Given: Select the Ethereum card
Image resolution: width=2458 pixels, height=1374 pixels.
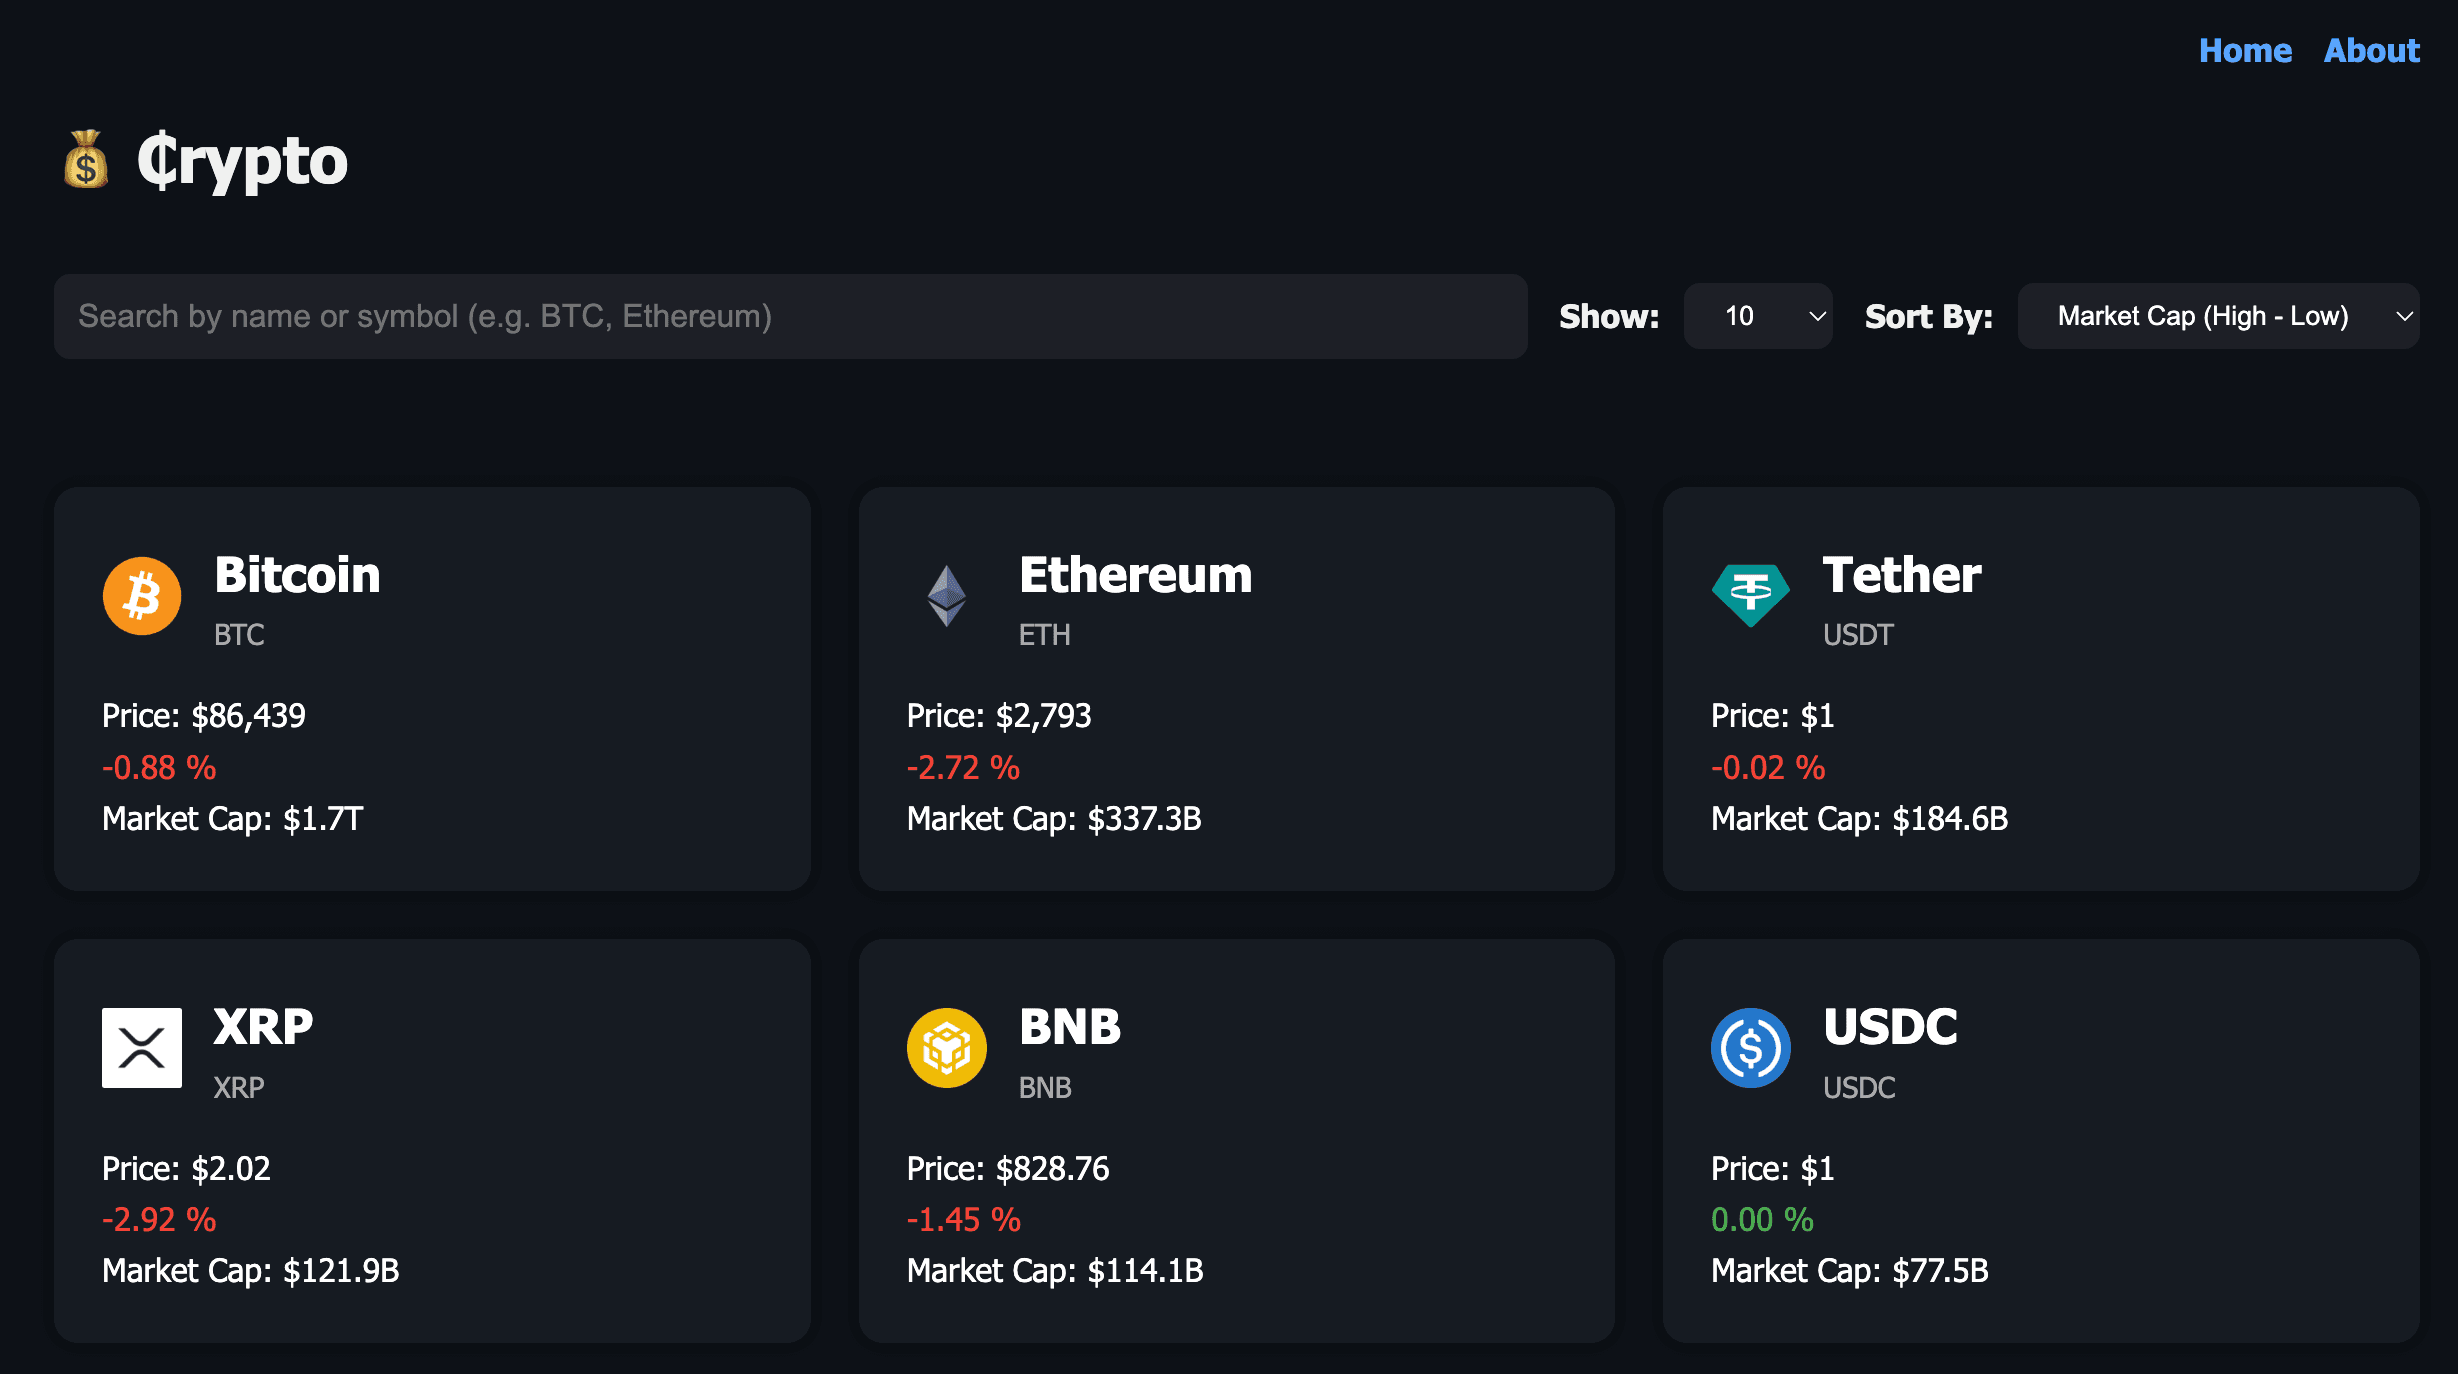Looking at the screenshot, I should point(1237,690).
